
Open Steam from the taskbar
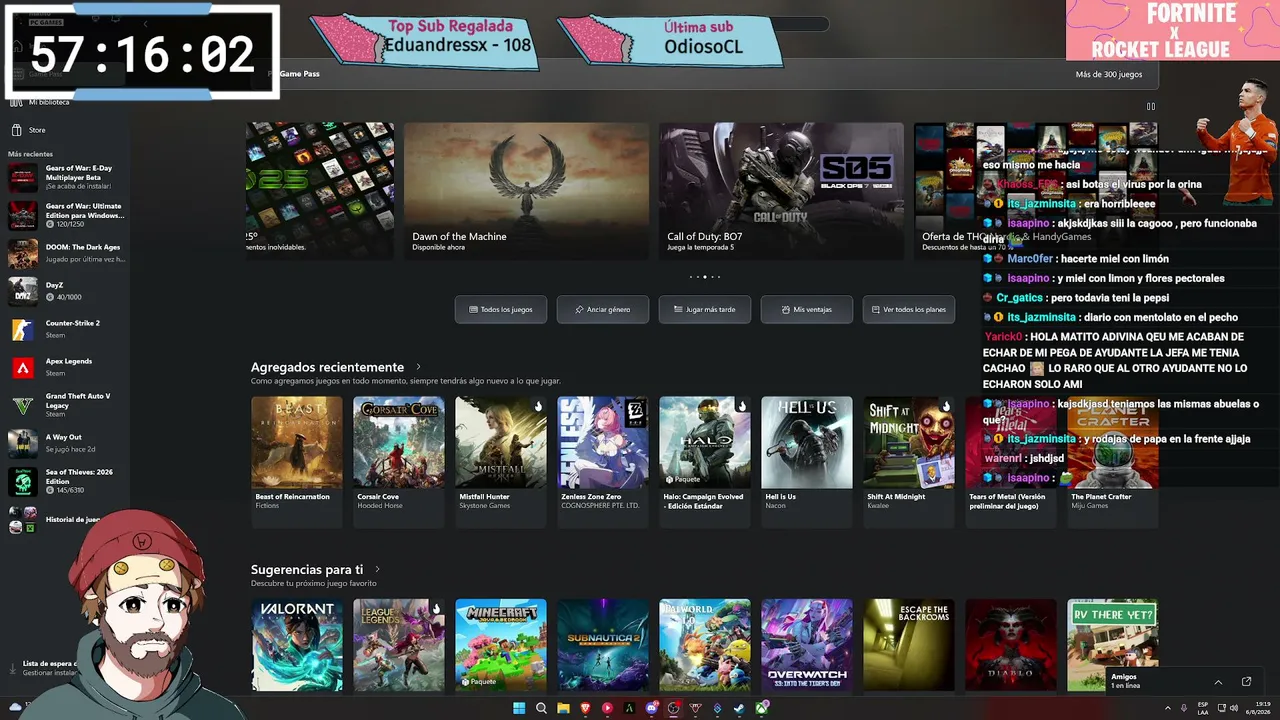click(x=739, y=709)
